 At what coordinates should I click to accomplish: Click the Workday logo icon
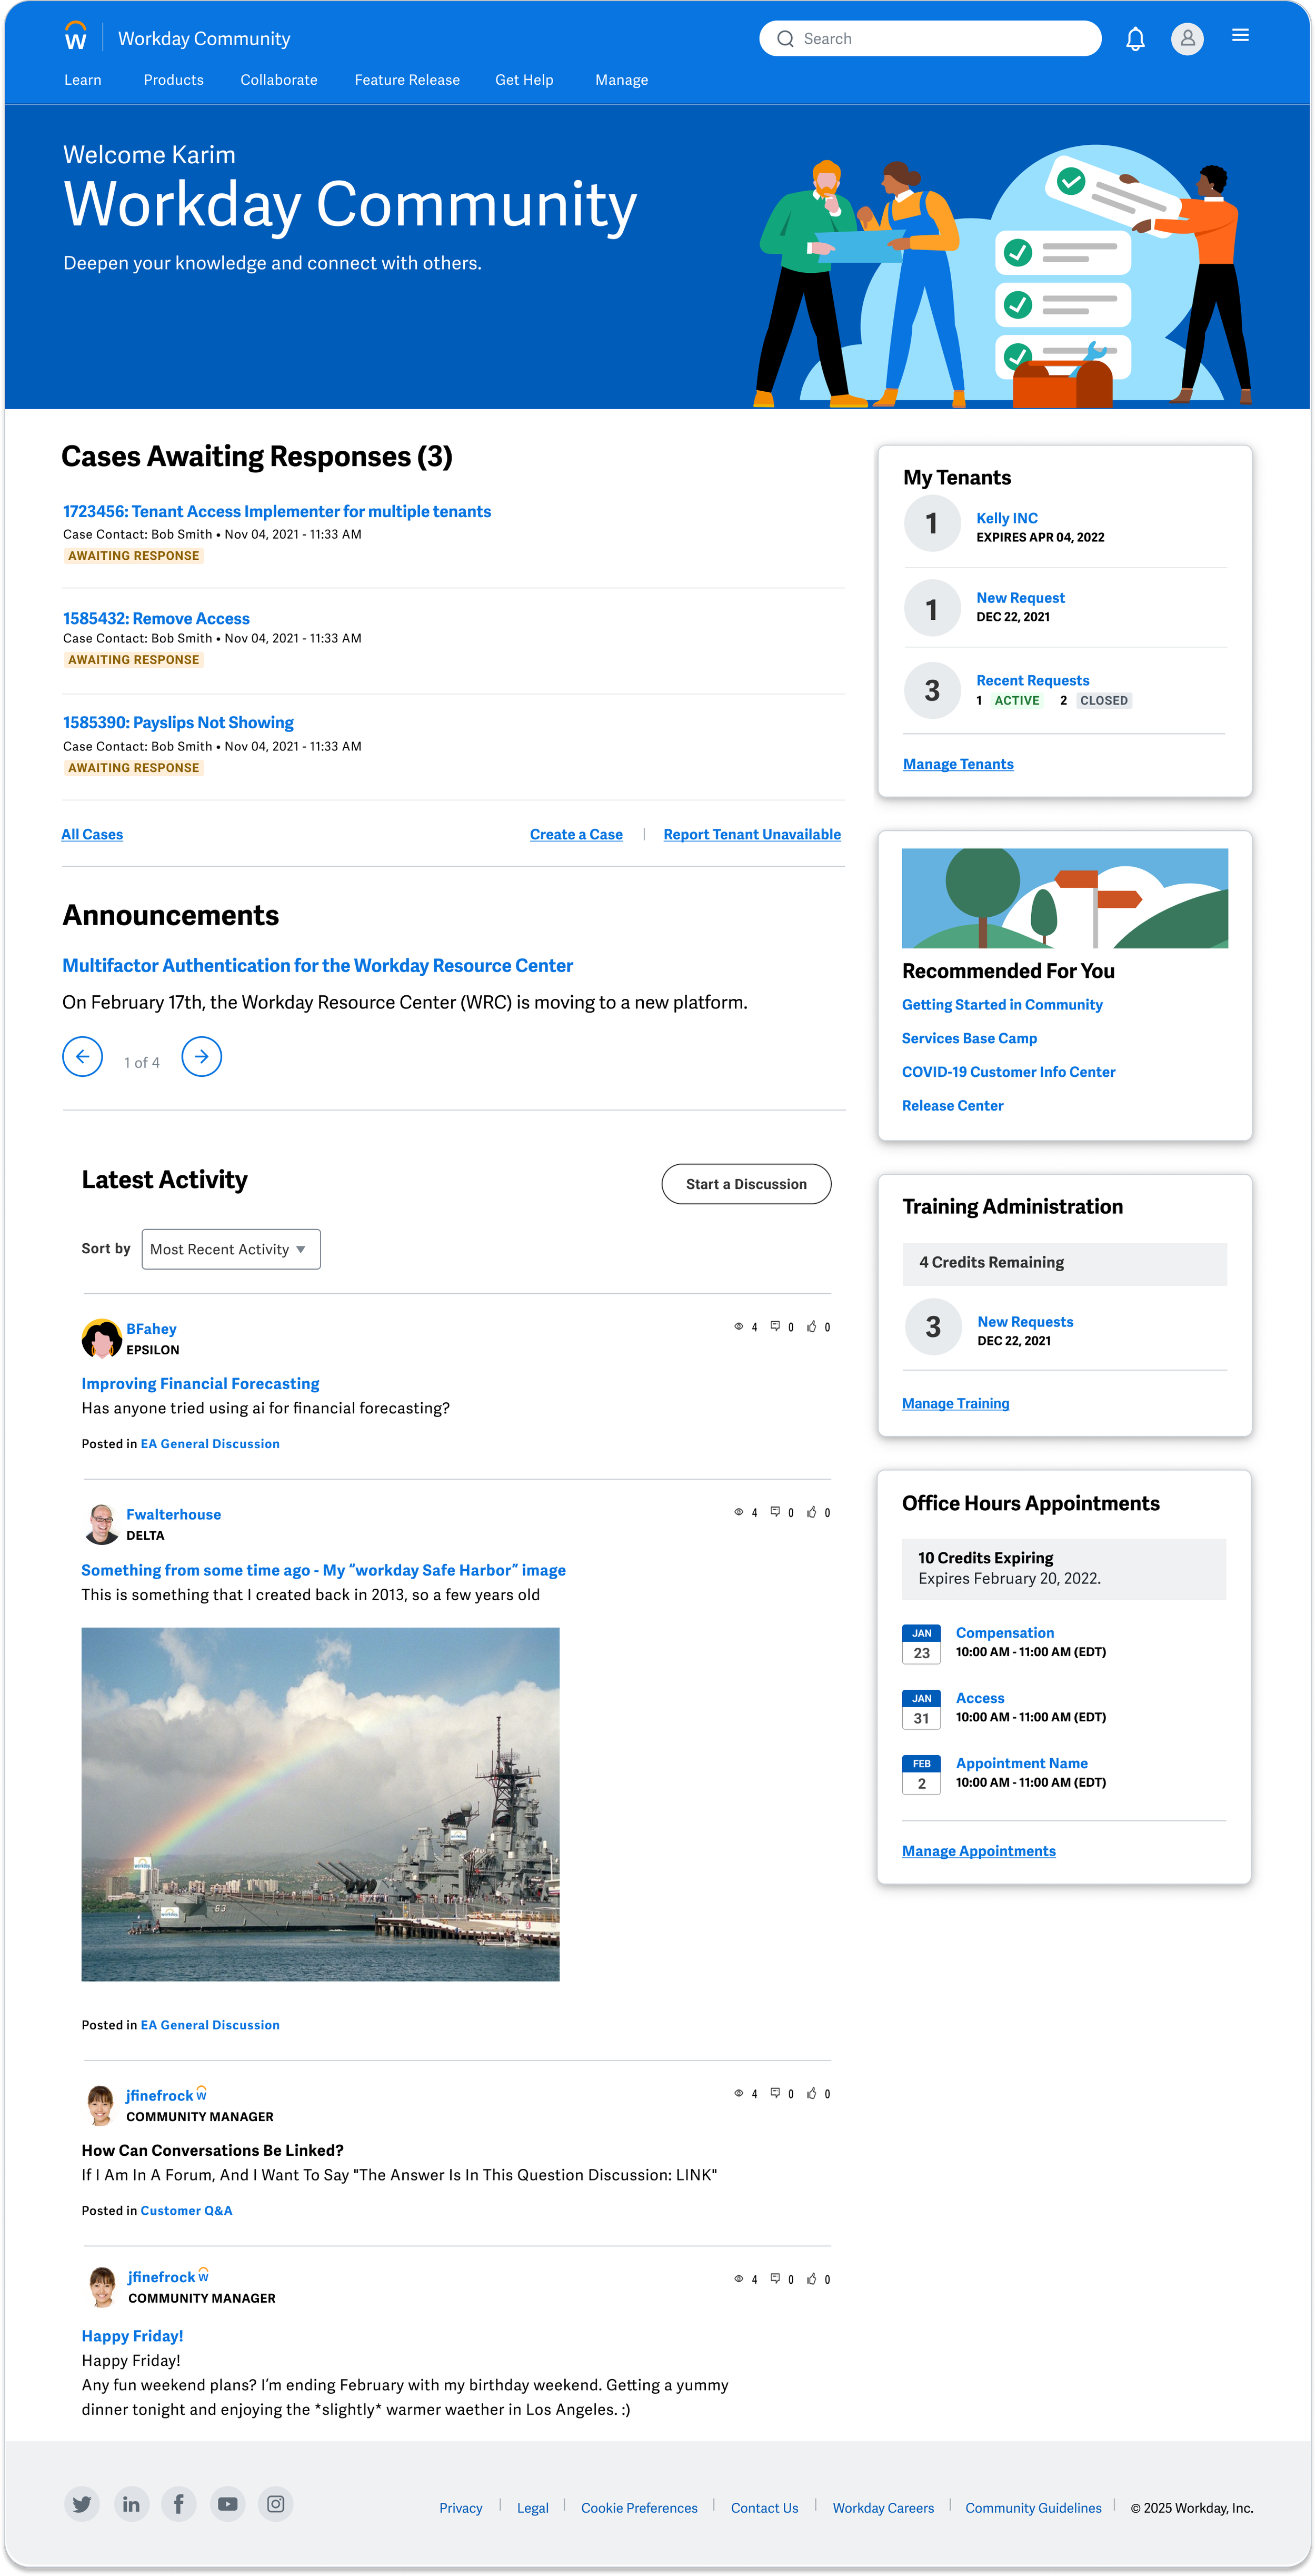click(x=75, y=38)
